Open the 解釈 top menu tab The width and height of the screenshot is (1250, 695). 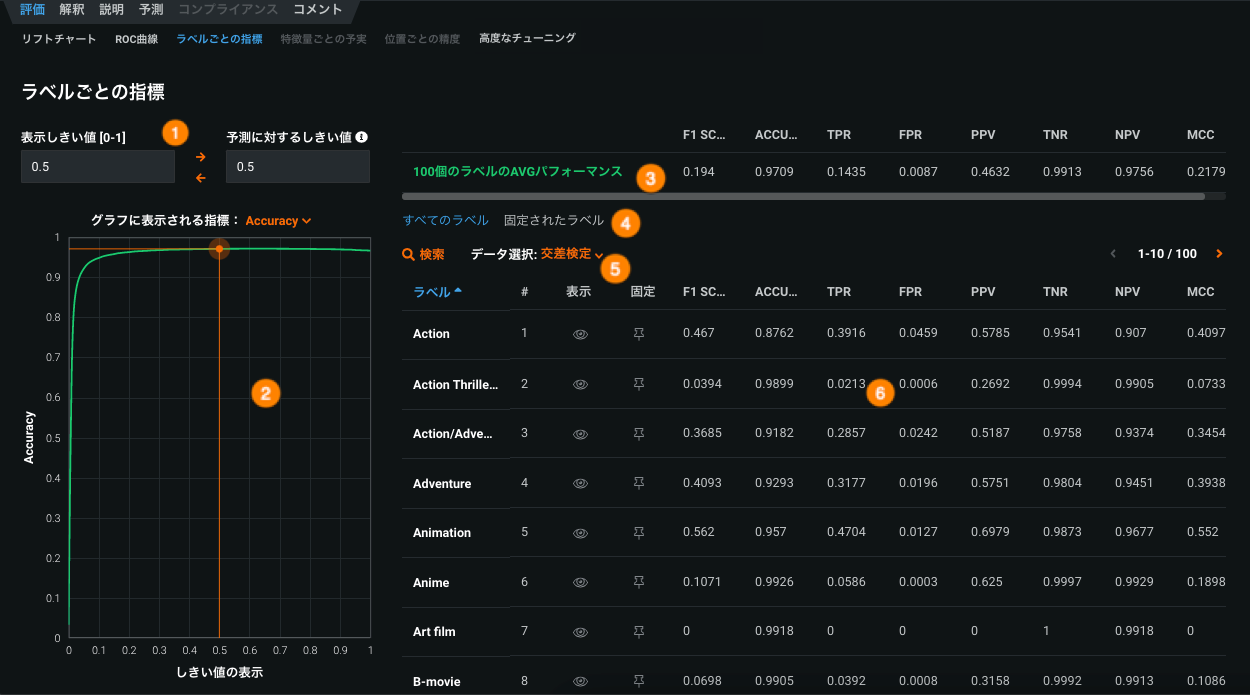click(72, 10)
